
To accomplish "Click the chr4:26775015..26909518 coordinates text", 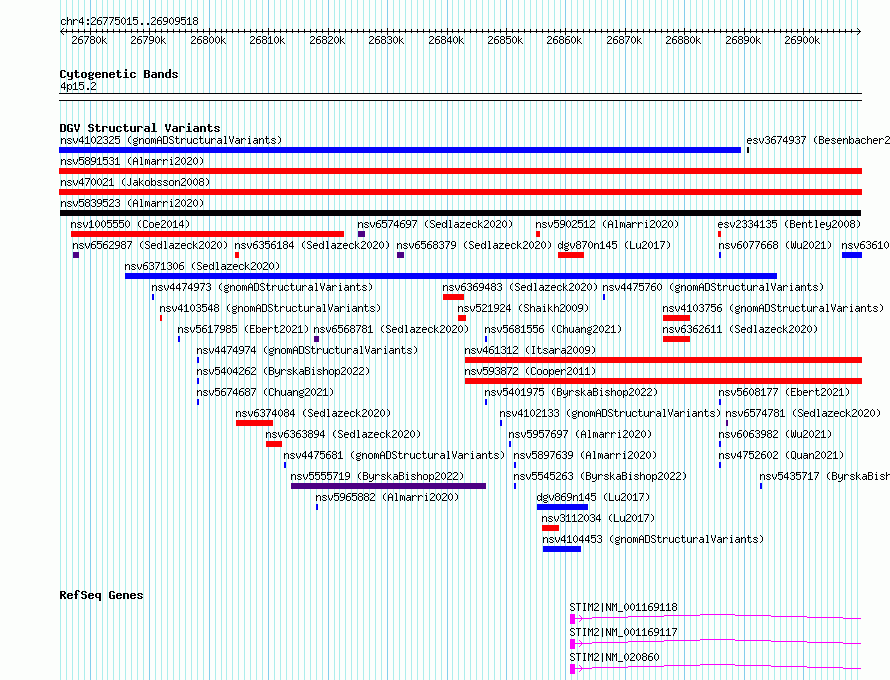I will tap(129, 21).
